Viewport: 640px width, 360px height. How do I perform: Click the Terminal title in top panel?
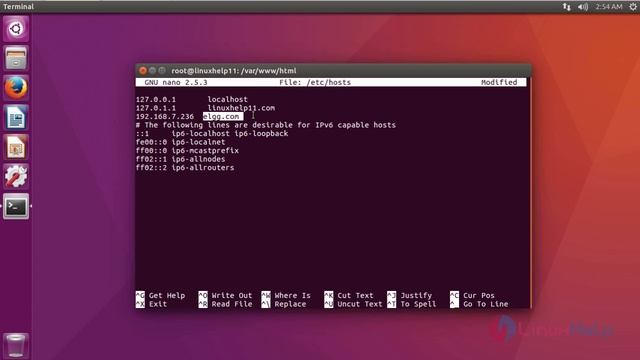(18, 7)
